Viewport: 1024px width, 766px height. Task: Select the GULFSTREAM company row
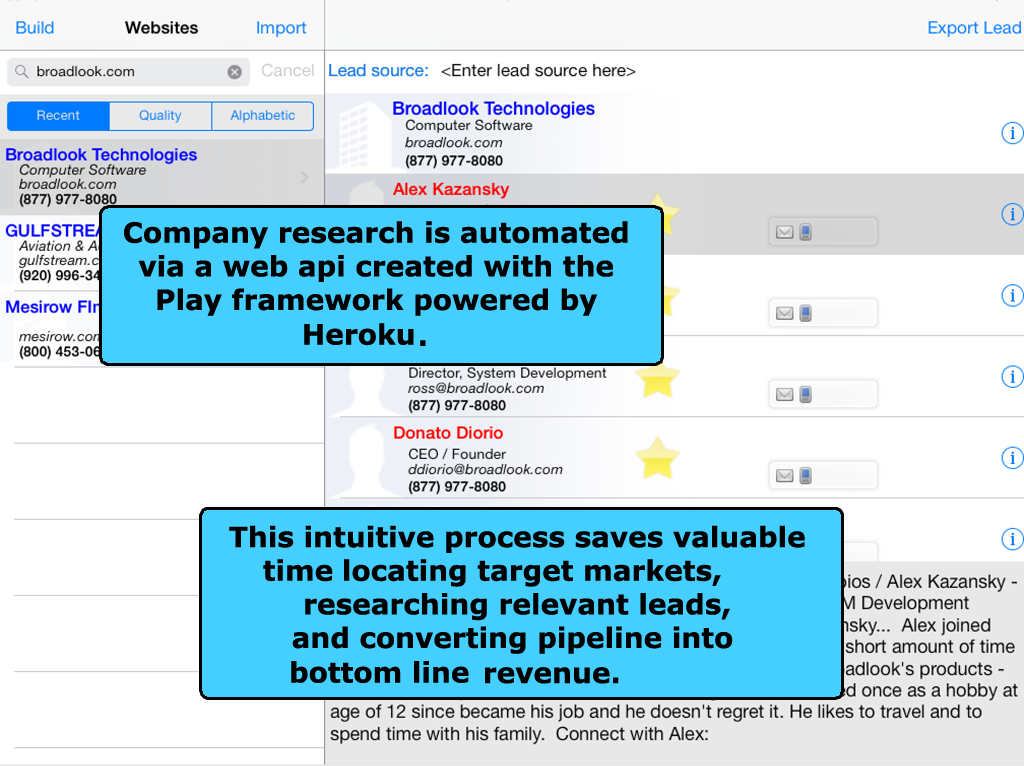point(51,253)
